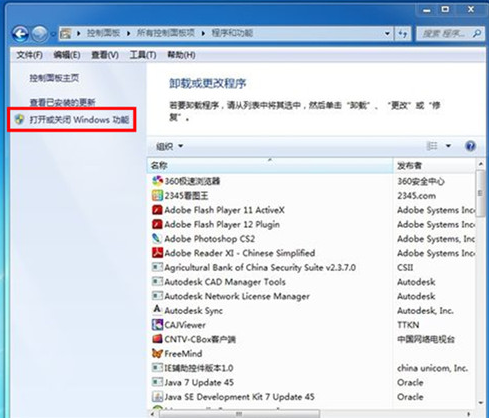The image size is (489, 418).
Task: Click the Control Panel icon in address bar
Action: click(x=66, y=33)
